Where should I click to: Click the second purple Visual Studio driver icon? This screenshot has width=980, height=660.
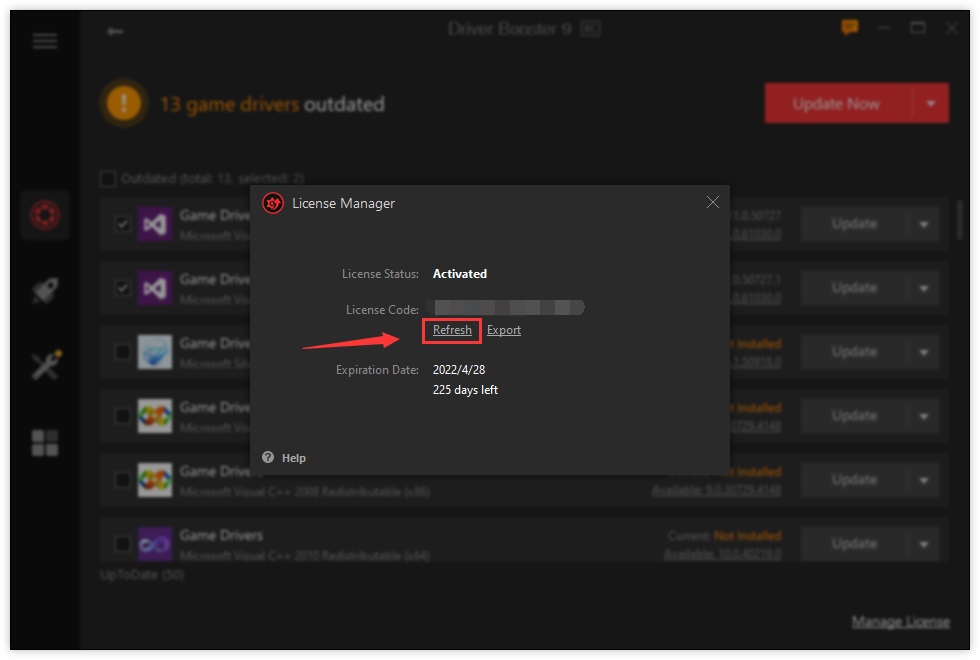155,288
